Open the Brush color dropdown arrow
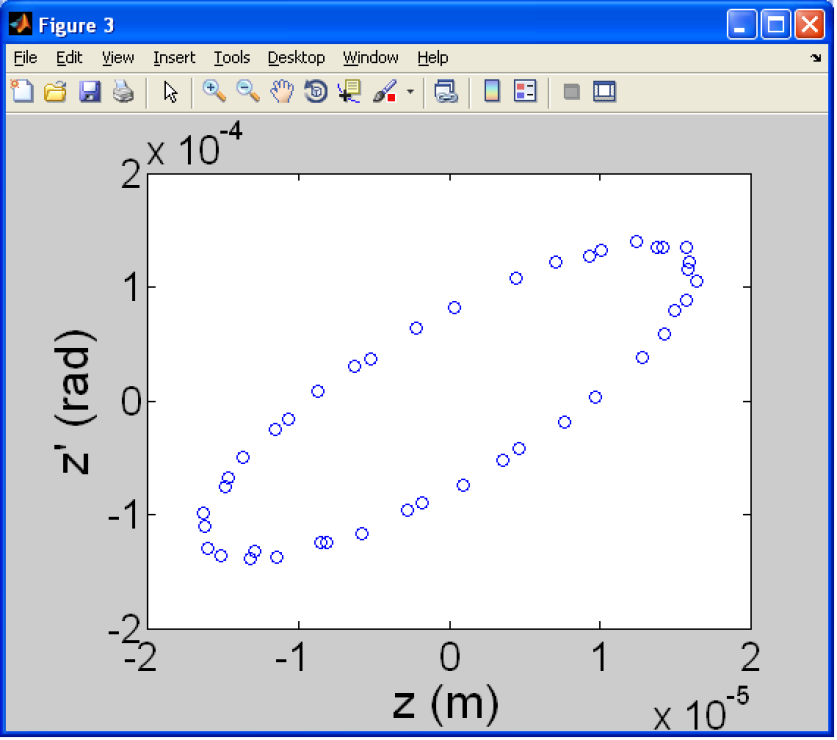 [x=410, y=92]
